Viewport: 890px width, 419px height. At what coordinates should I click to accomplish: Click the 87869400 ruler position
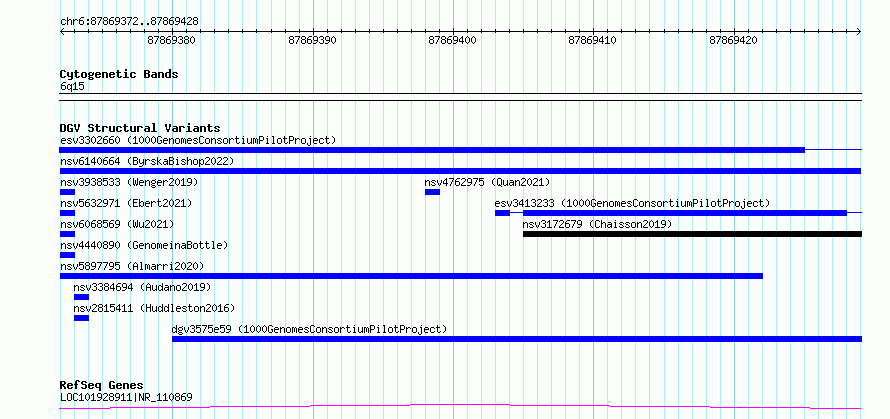[x=452, y=40]
